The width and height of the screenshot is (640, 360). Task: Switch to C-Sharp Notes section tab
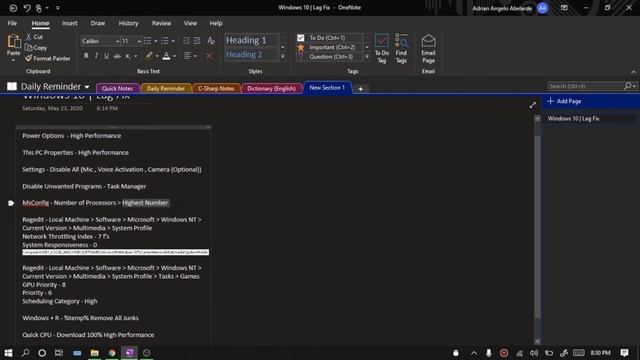point(216,88)
